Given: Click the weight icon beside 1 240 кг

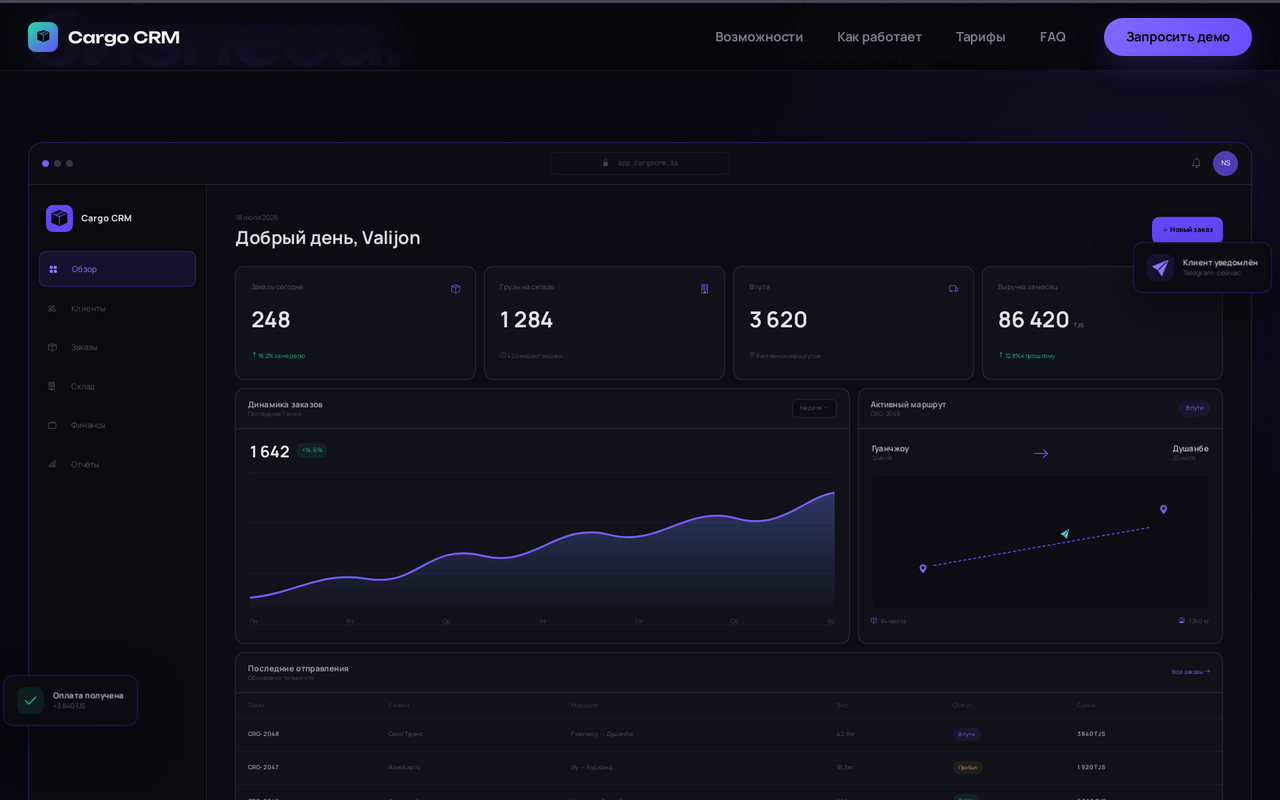Looking at the screenshot, I should [1181, 621].
